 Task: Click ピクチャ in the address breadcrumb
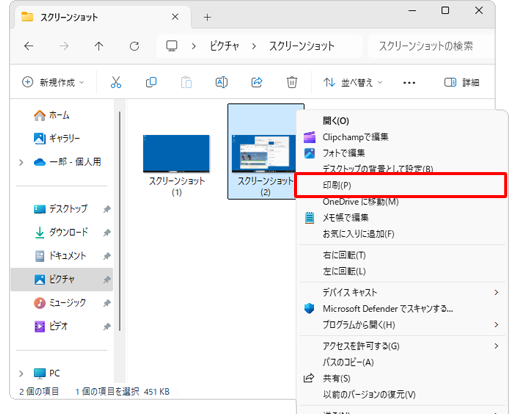pyautogui.click(x=224, y=46)
